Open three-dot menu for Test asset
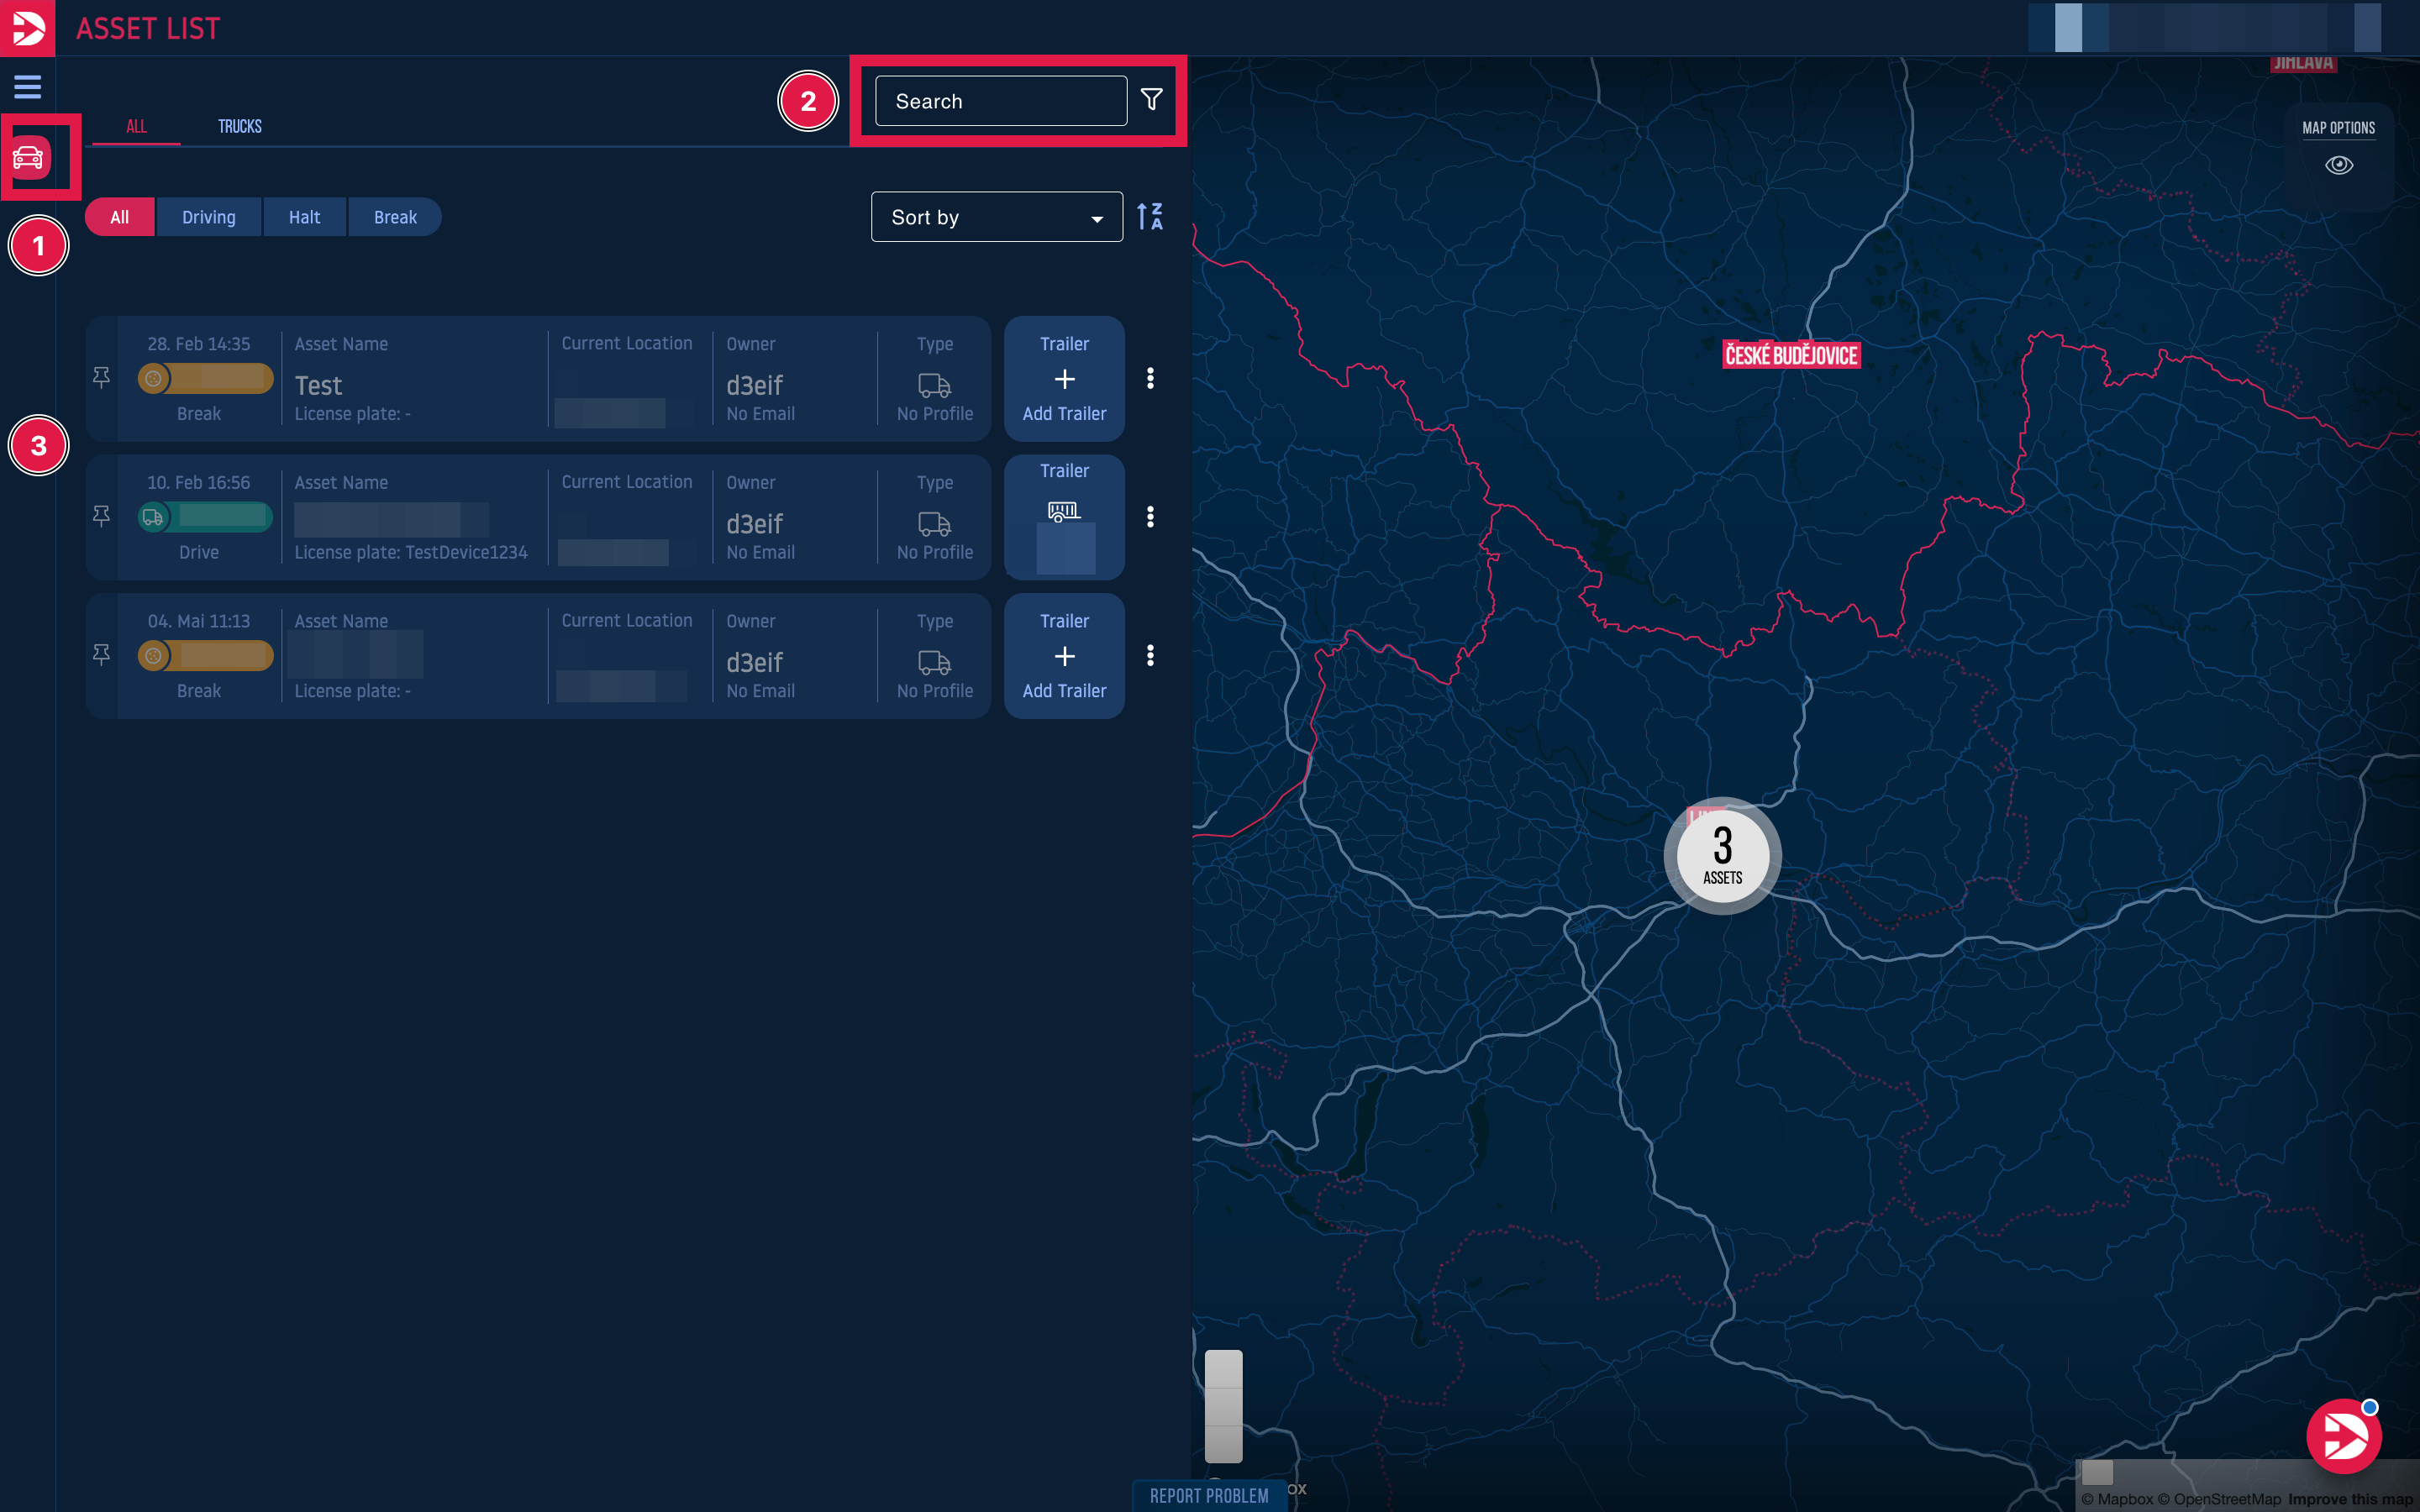 (1150, 378)
